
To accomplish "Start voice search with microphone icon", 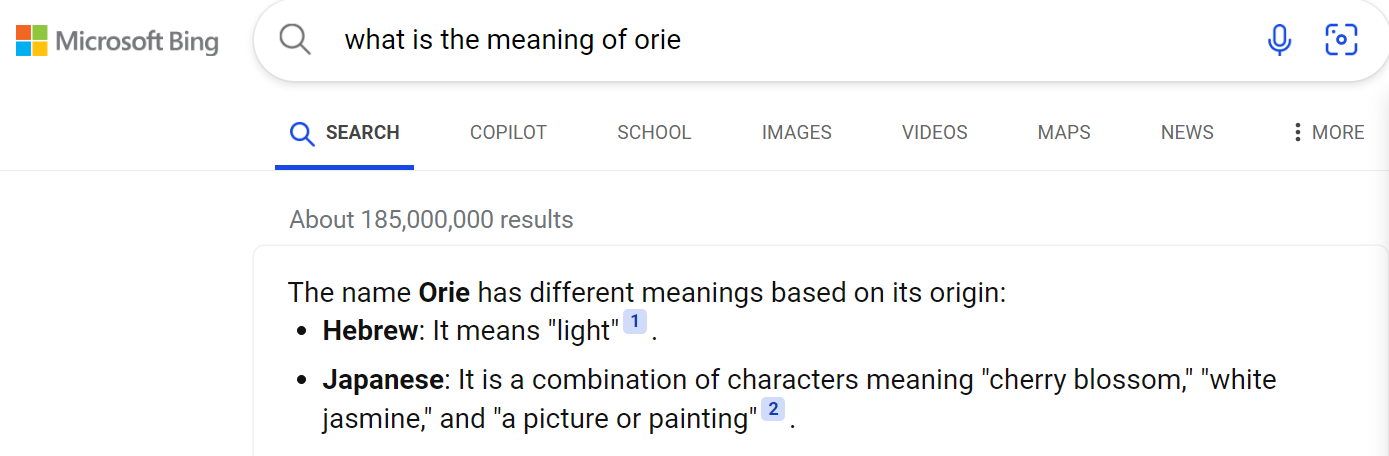I will (x=1279, y=40).
